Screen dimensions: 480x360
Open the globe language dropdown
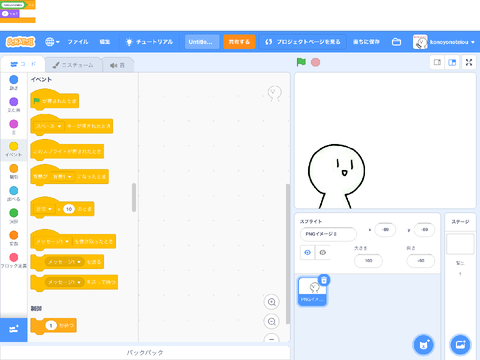[x=52, y=42]
